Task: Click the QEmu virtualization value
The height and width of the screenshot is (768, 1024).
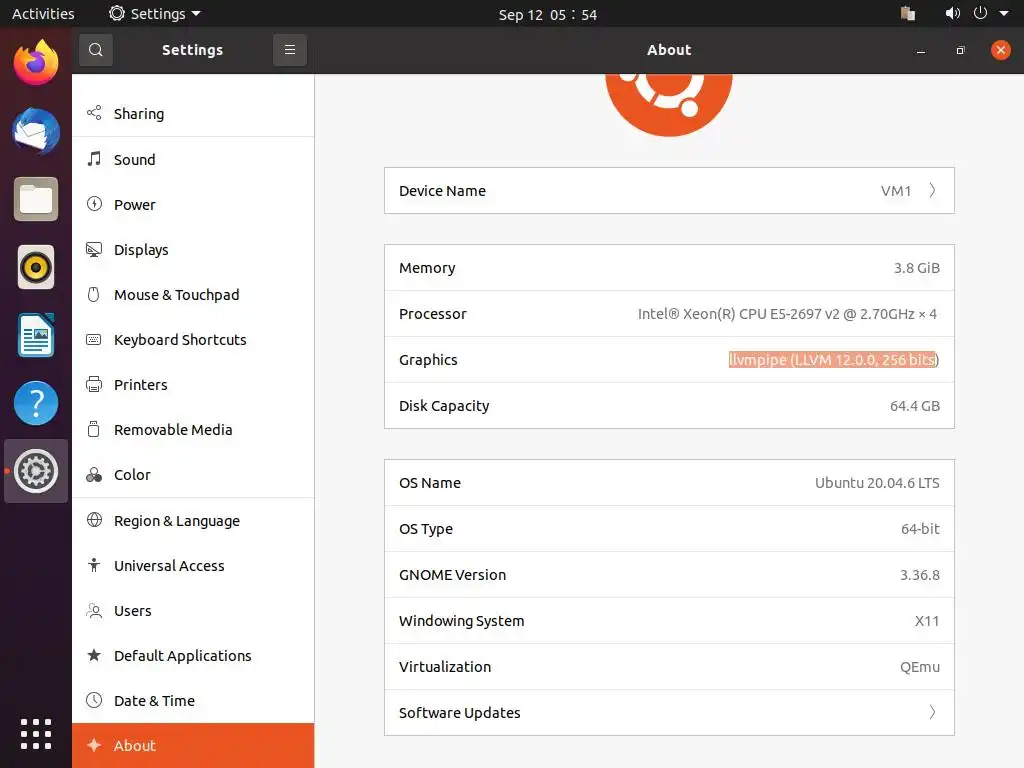Action: coord(920,667)
